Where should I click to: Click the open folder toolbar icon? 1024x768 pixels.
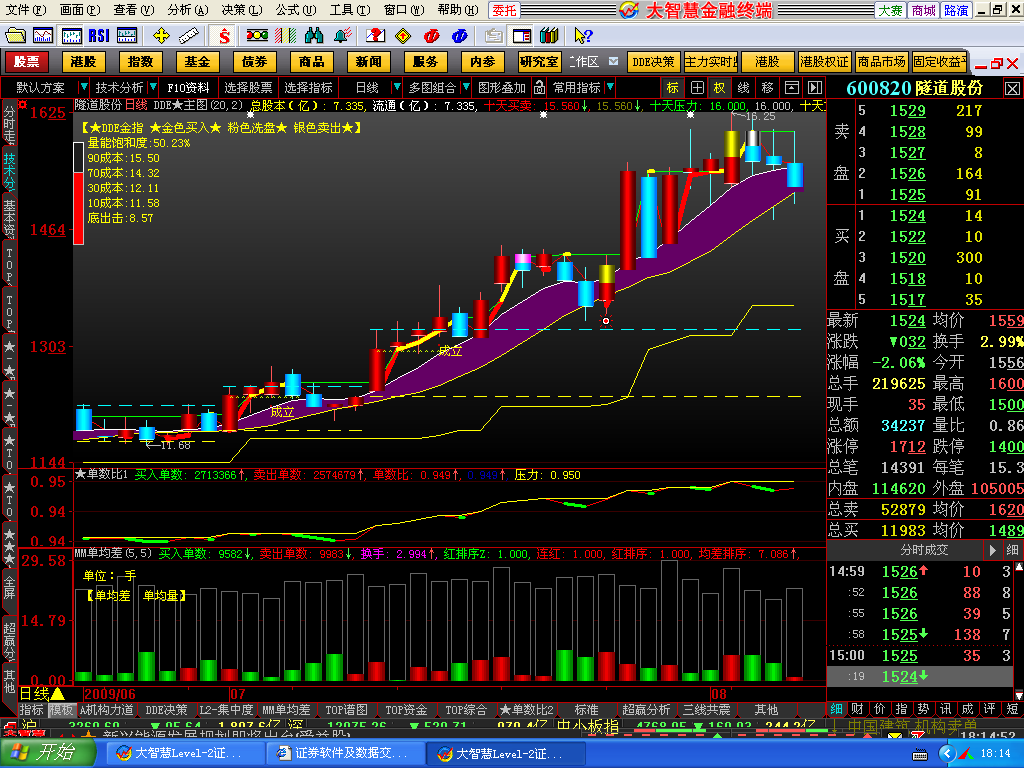pos(16,35)
